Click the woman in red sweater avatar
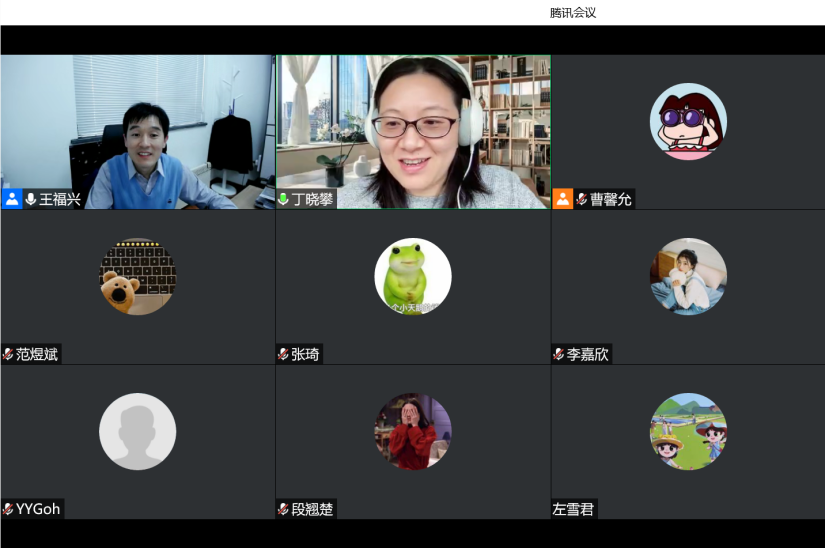 point(413,431)
